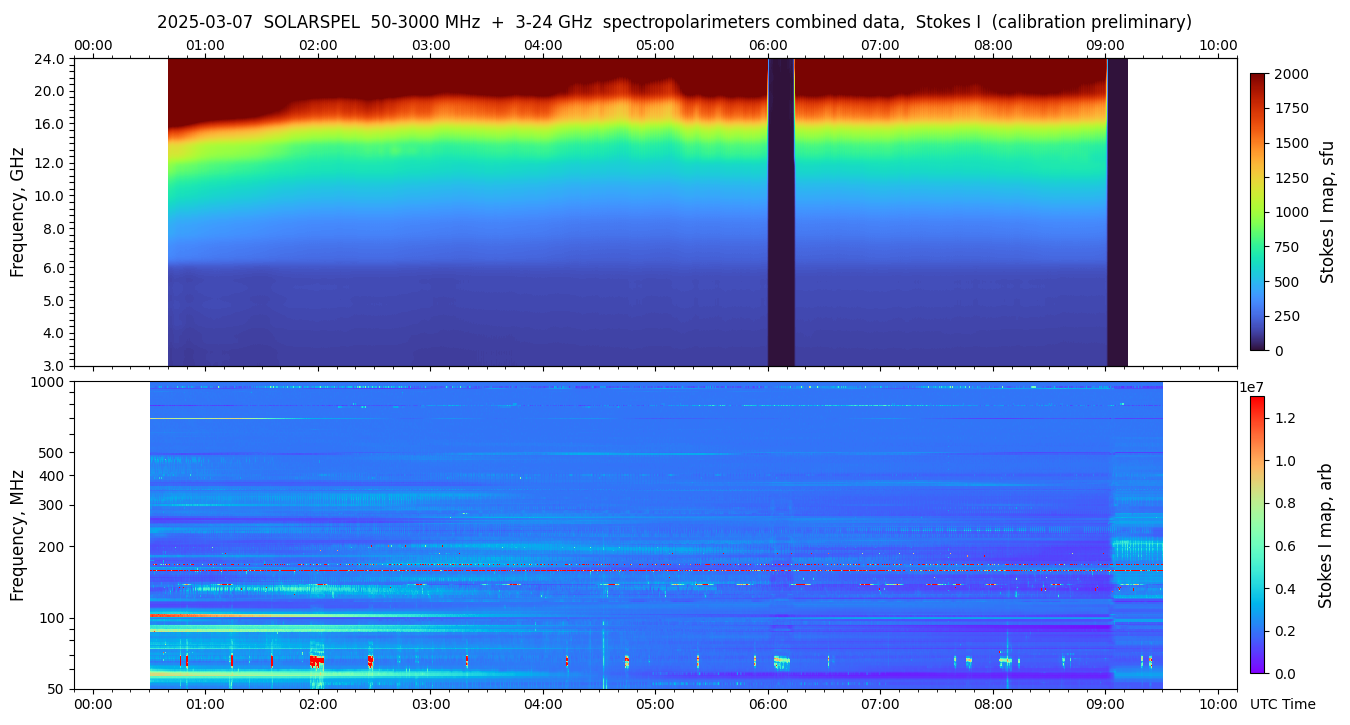This screenshot has height=725, width=1350.
Task: Click the 1000 tick label on the MHz axis
Action: (x=47, y=382)
